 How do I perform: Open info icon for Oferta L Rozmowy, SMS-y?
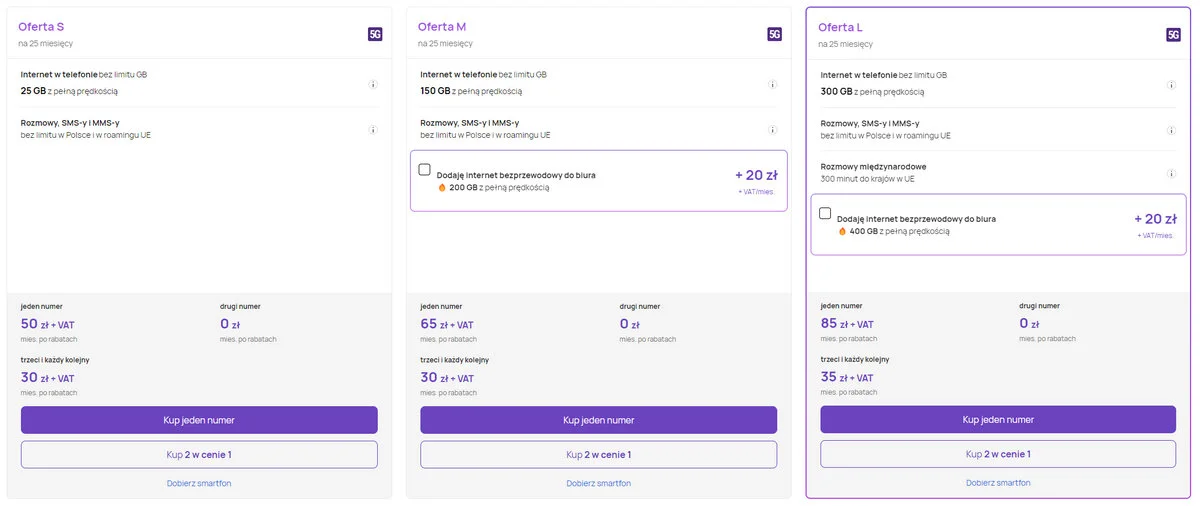click(x=1172, y=130)
